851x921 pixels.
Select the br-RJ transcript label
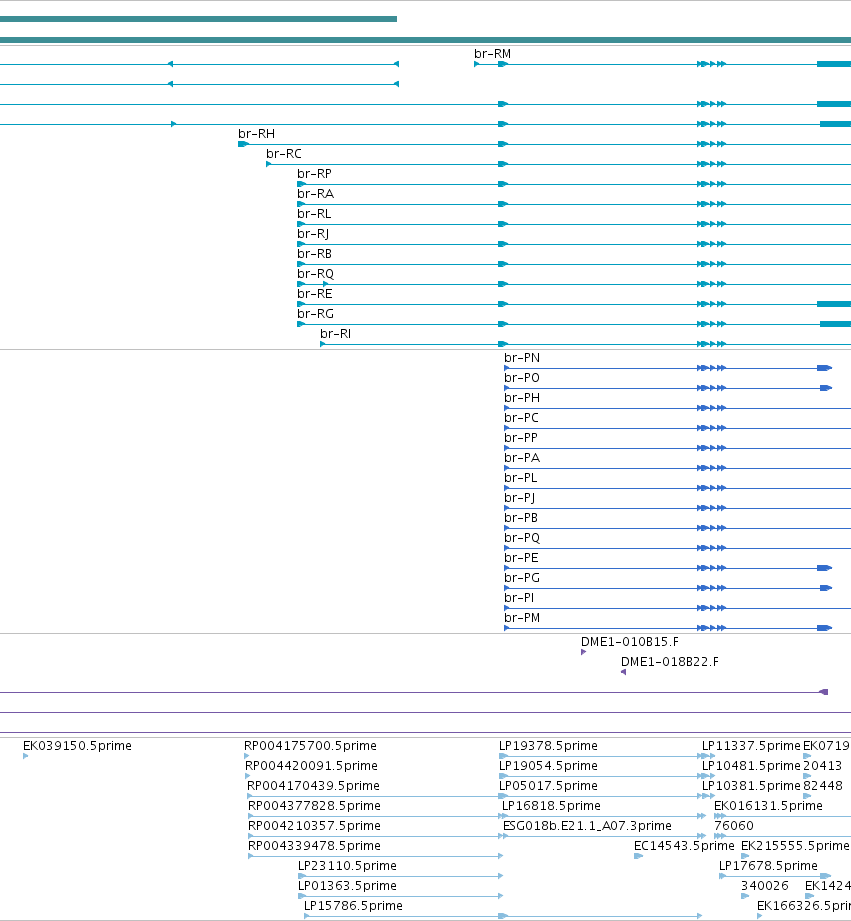[313, 233]
